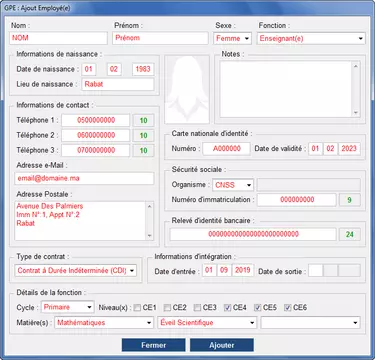
Task: Open the Mathématiques subject dropdown
Action: point(104,323)
